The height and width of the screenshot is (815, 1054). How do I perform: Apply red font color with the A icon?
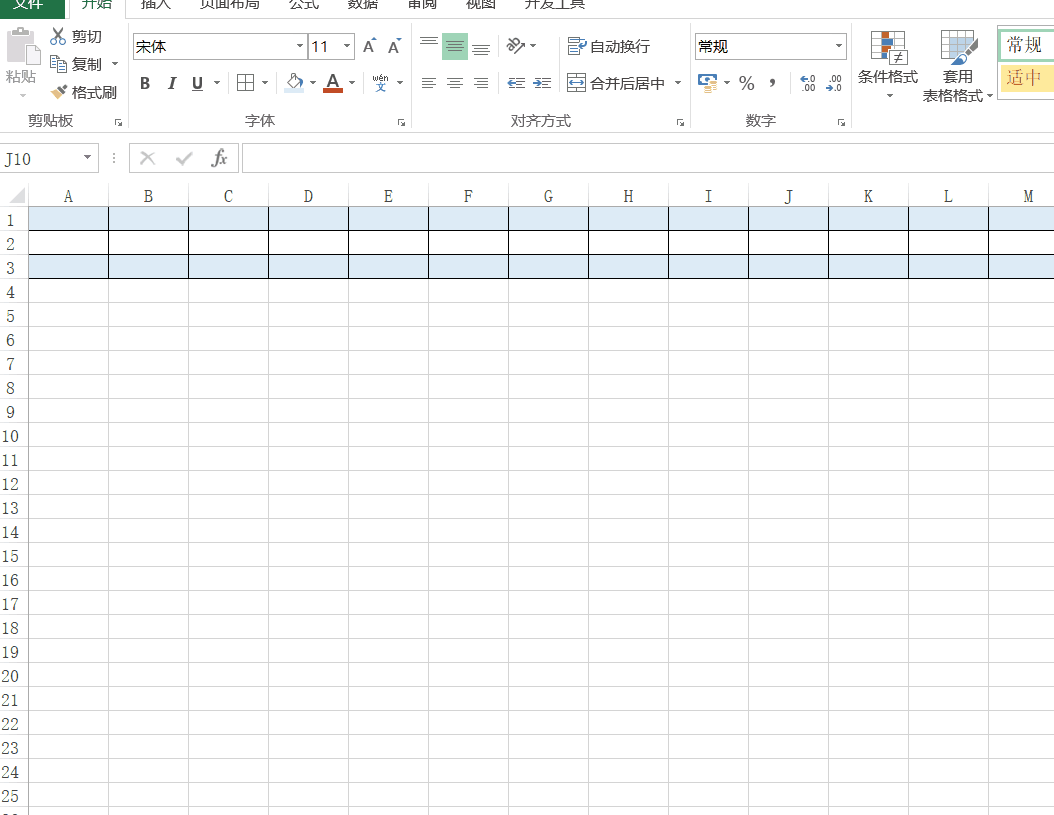[x=333, y=83]
